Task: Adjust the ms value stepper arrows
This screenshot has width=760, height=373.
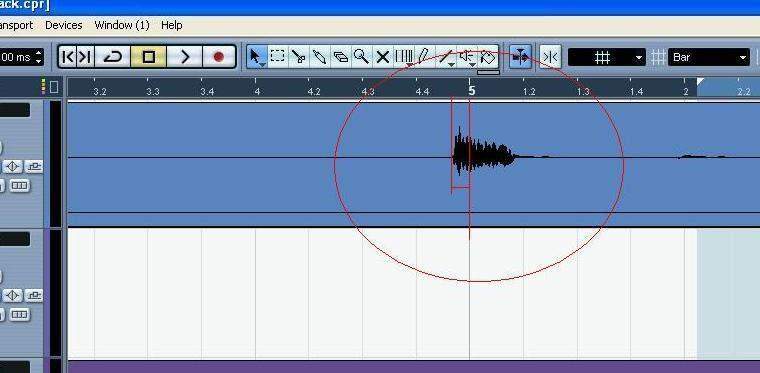Action: point(39,57)
